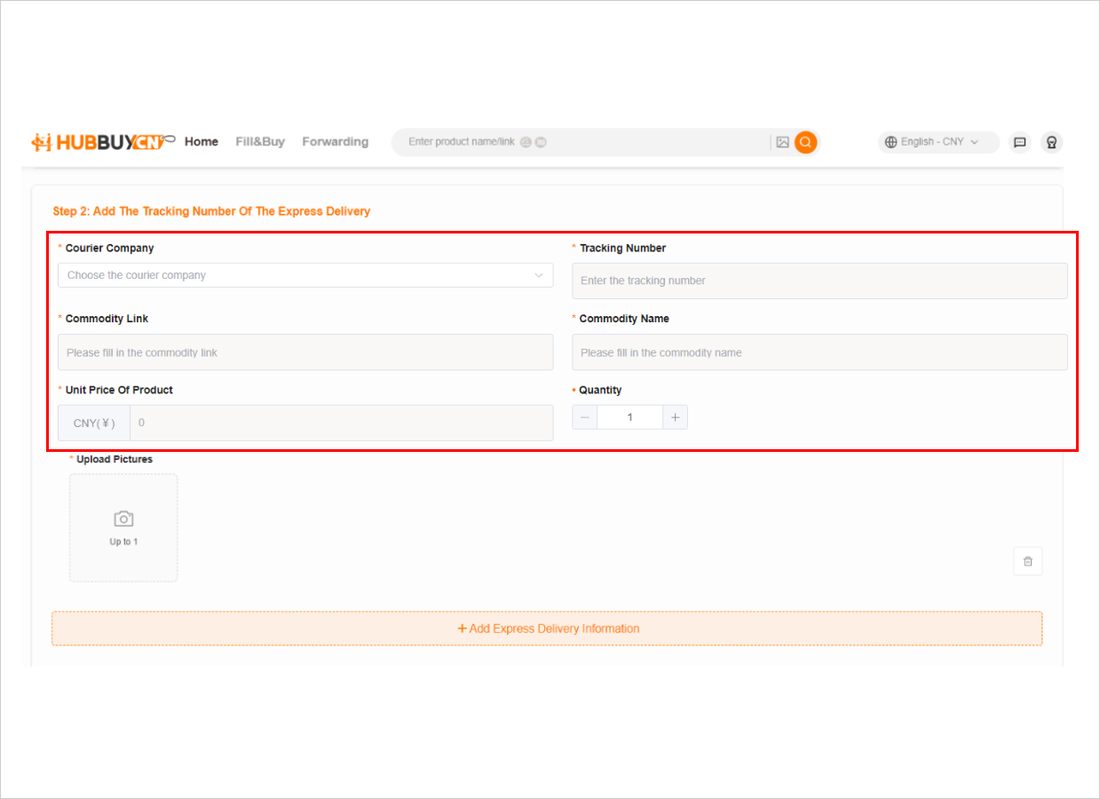The image size is (1100, 799).
Task: Open the Forwarding menu item
Action: pyautogui.click(x=335, y=142)
